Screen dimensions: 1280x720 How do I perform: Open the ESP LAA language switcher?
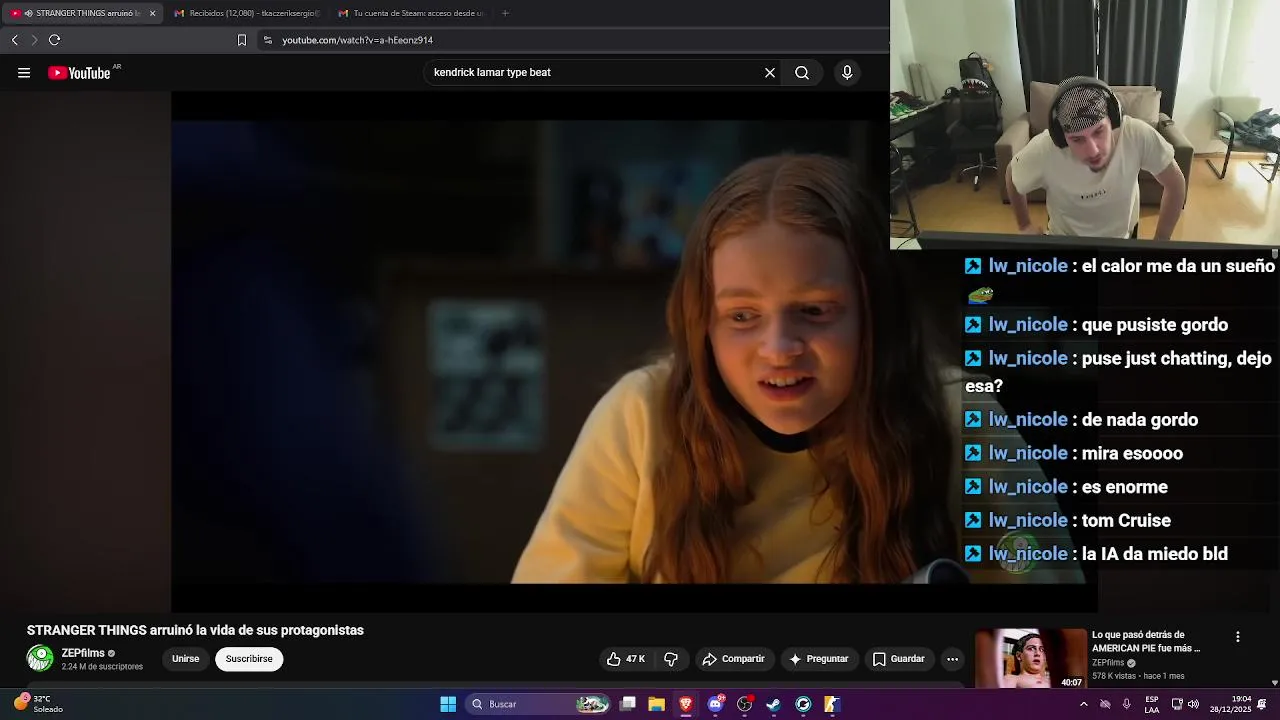1152,704
